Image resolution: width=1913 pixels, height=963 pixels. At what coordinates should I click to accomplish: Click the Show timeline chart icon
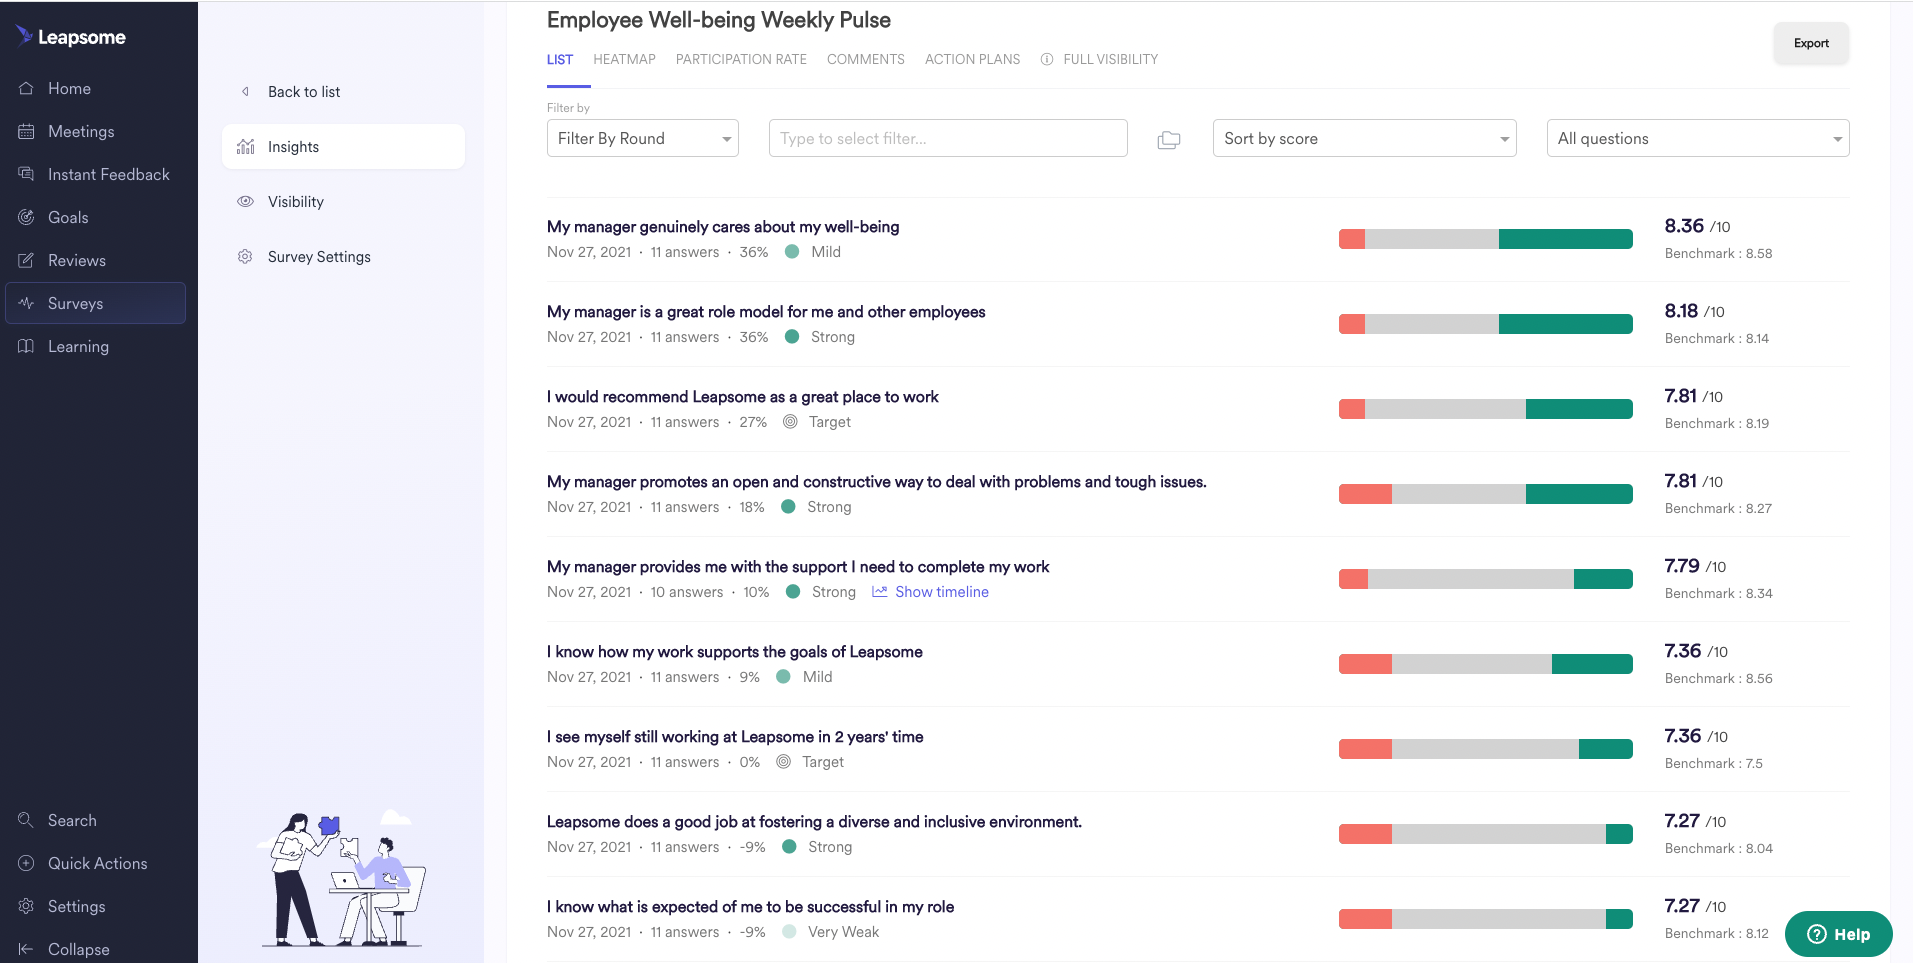(880, 592)
